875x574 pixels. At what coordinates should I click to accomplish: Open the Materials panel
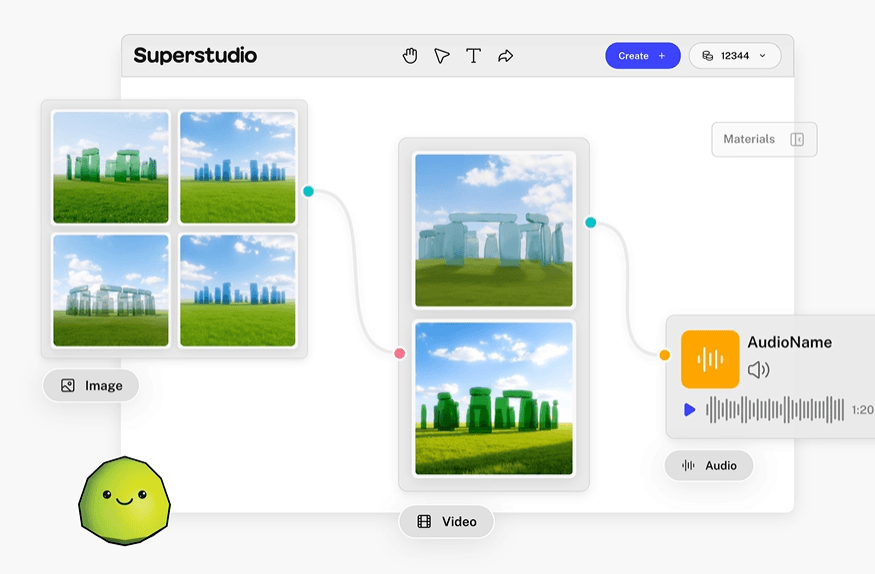coord(764,139)
